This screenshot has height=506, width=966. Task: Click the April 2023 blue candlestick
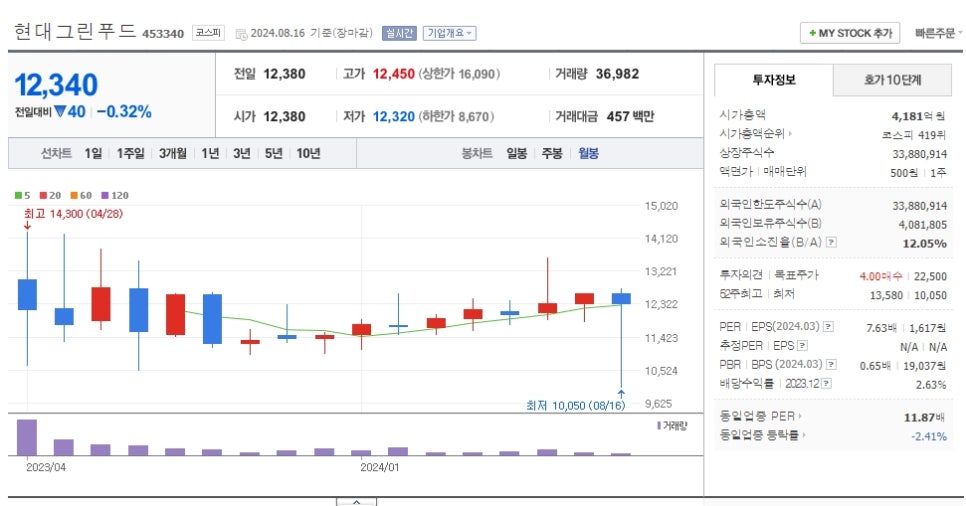point(27,295)
